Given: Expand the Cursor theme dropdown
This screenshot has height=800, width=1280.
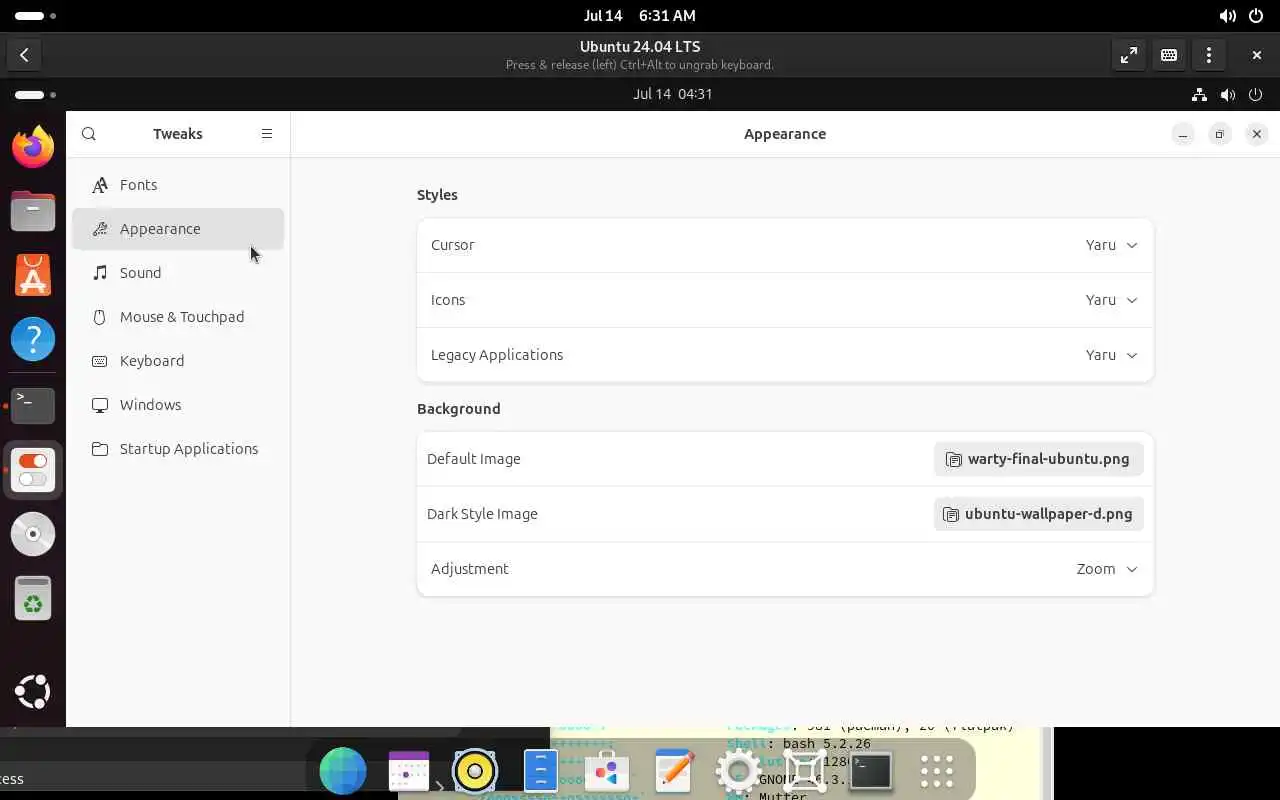Looking at the screenshot, I should click(x=785, y=245).
